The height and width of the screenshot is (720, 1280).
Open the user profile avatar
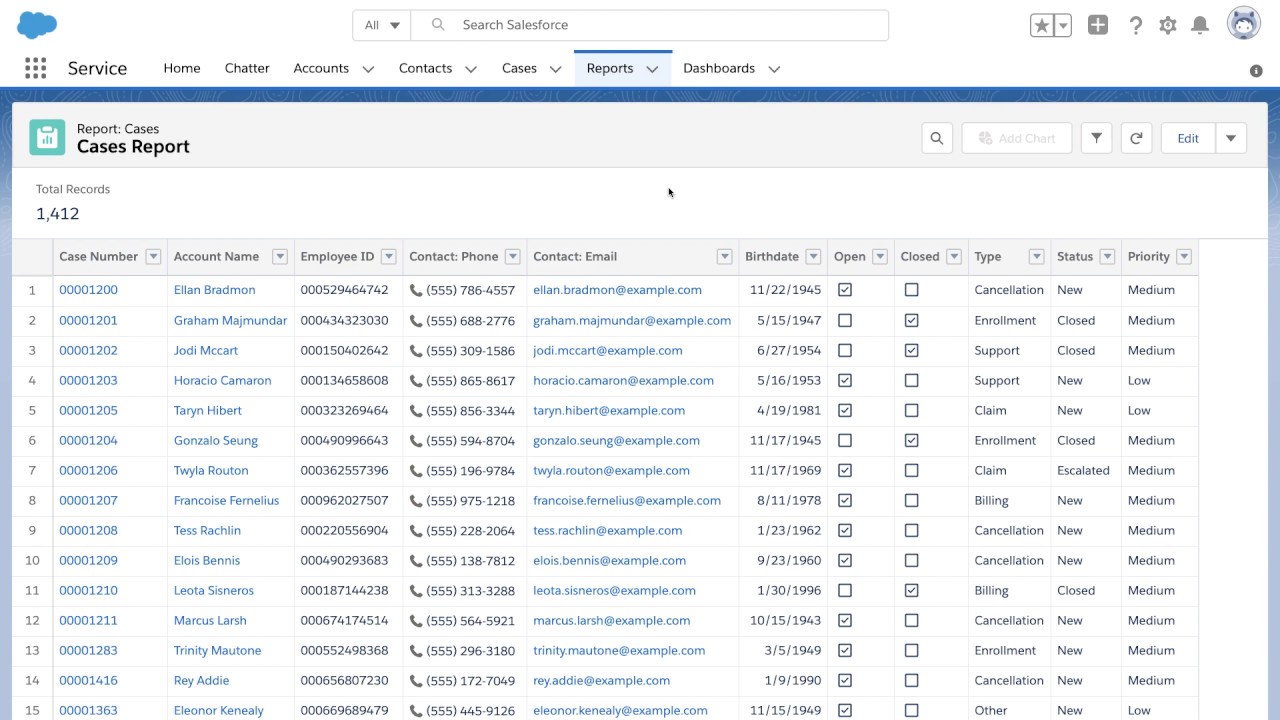pyautogui.click(x=1244, y=24)
